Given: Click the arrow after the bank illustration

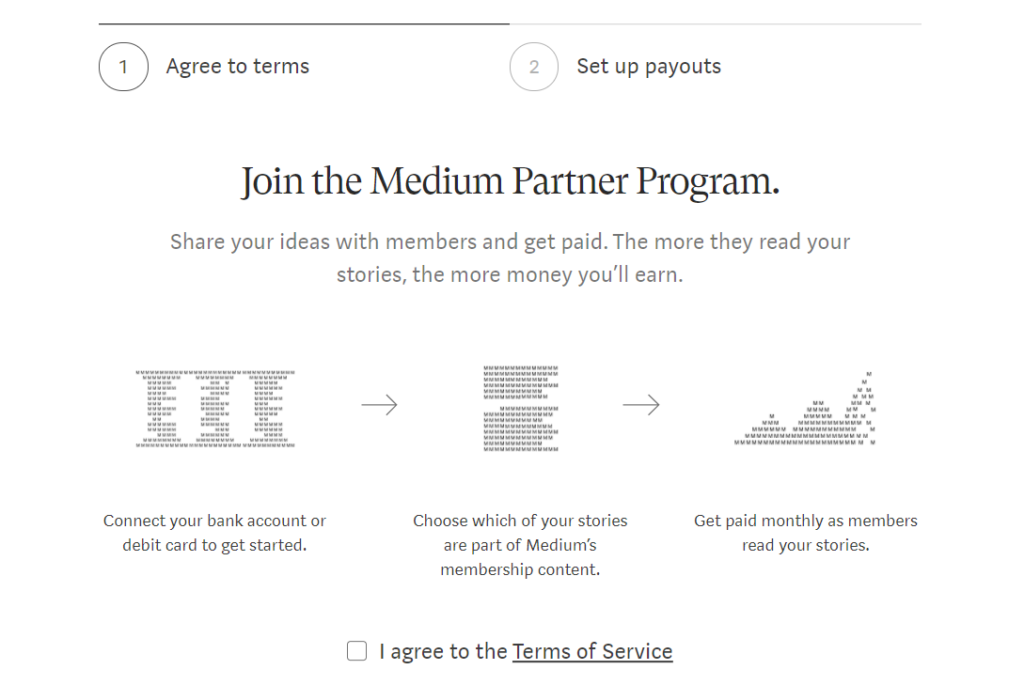Looking at the screenshot, I should tap(379, 405).
